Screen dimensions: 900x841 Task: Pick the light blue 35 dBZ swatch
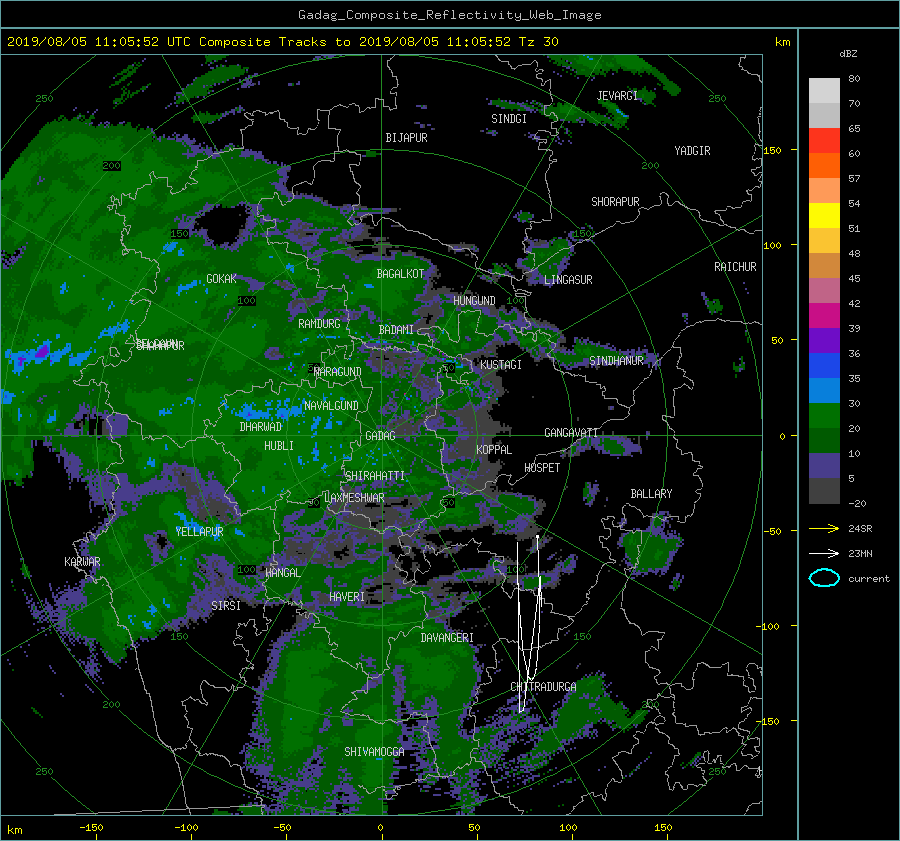pyautogui.click(x=824, y=390)
